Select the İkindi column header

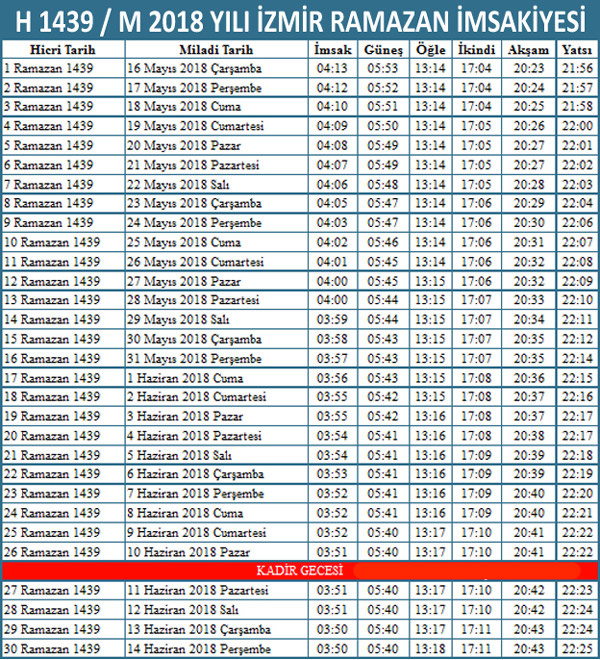(x=475, y=49)
